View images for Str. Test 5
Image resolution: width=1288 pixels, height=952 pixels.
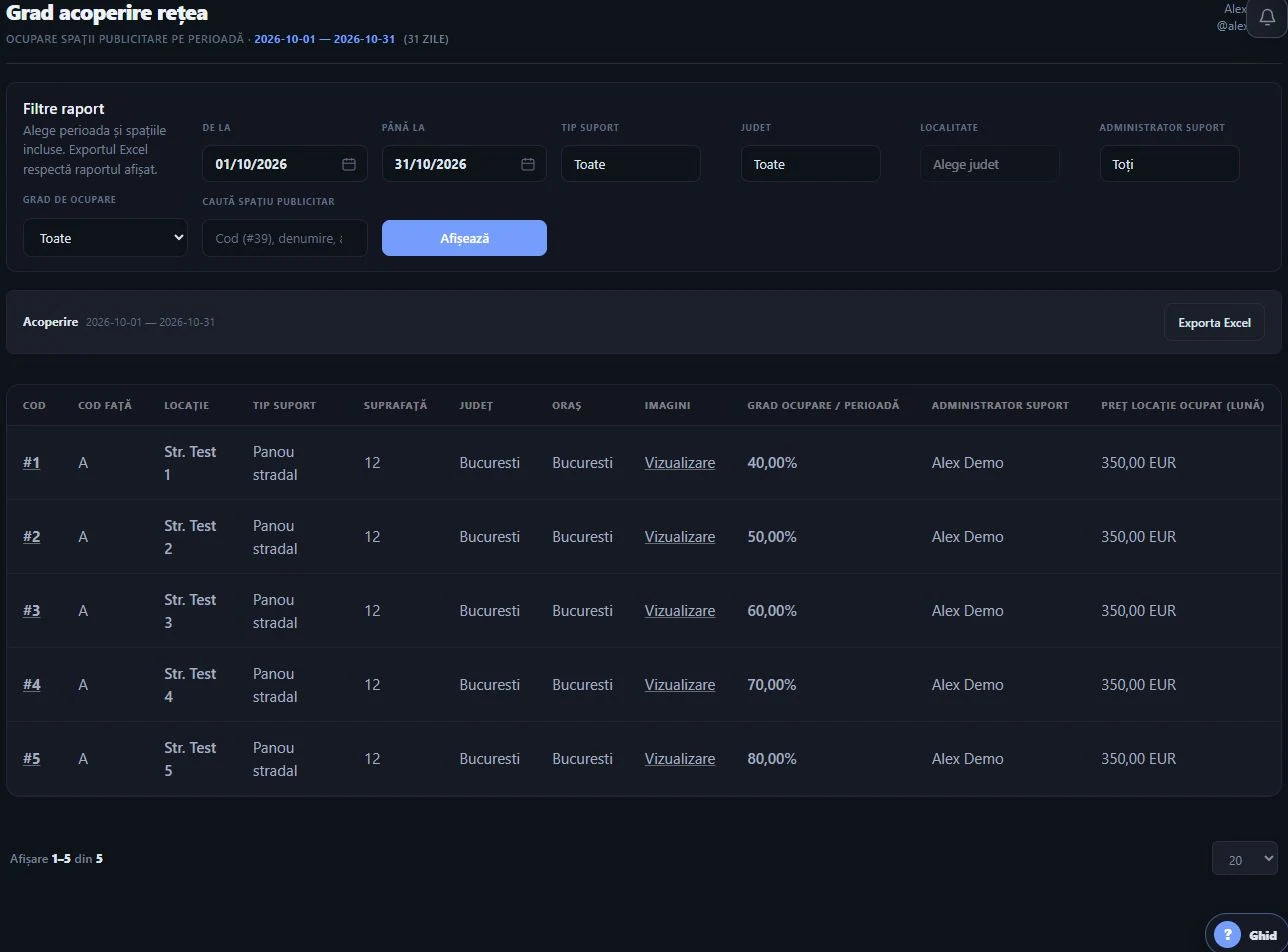pos(680,759)
